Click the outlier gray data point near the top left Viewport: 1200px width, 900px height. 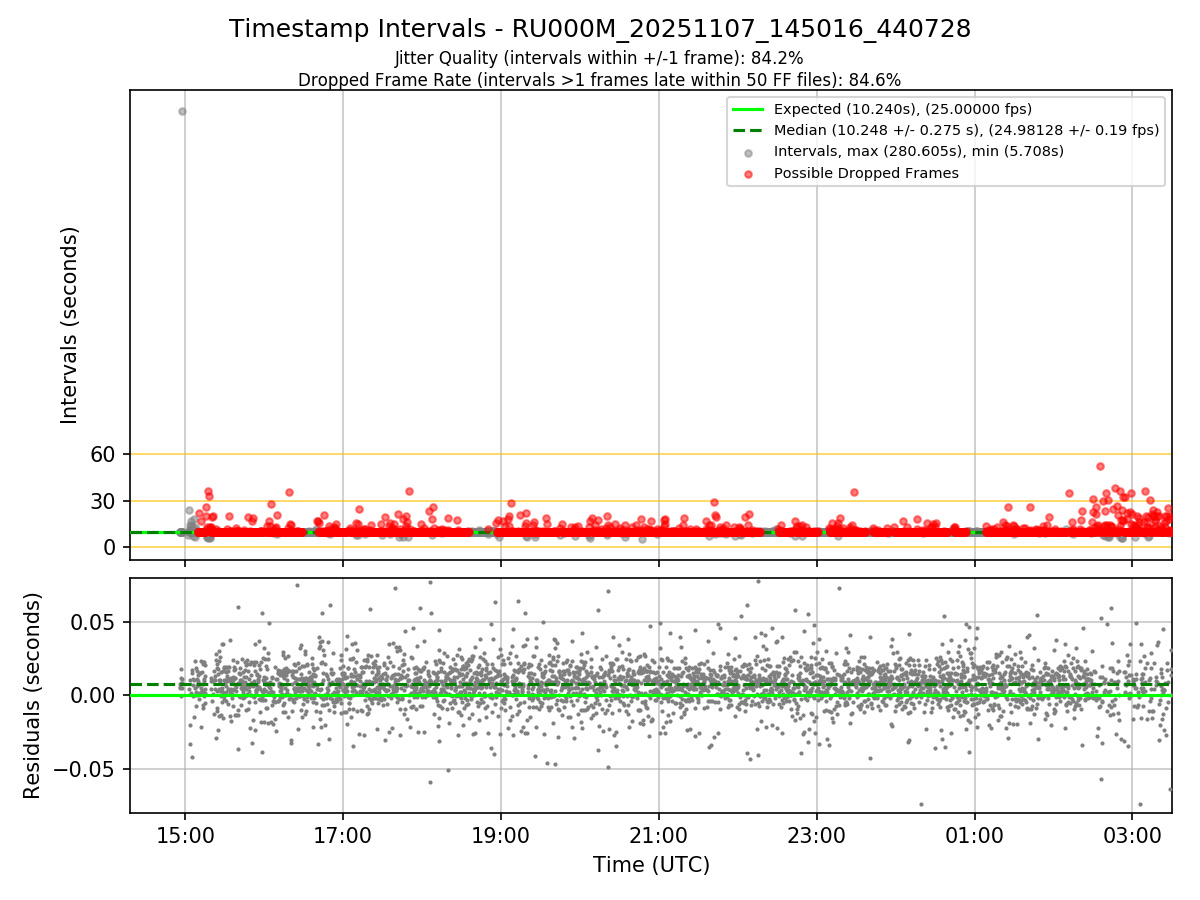182,111
